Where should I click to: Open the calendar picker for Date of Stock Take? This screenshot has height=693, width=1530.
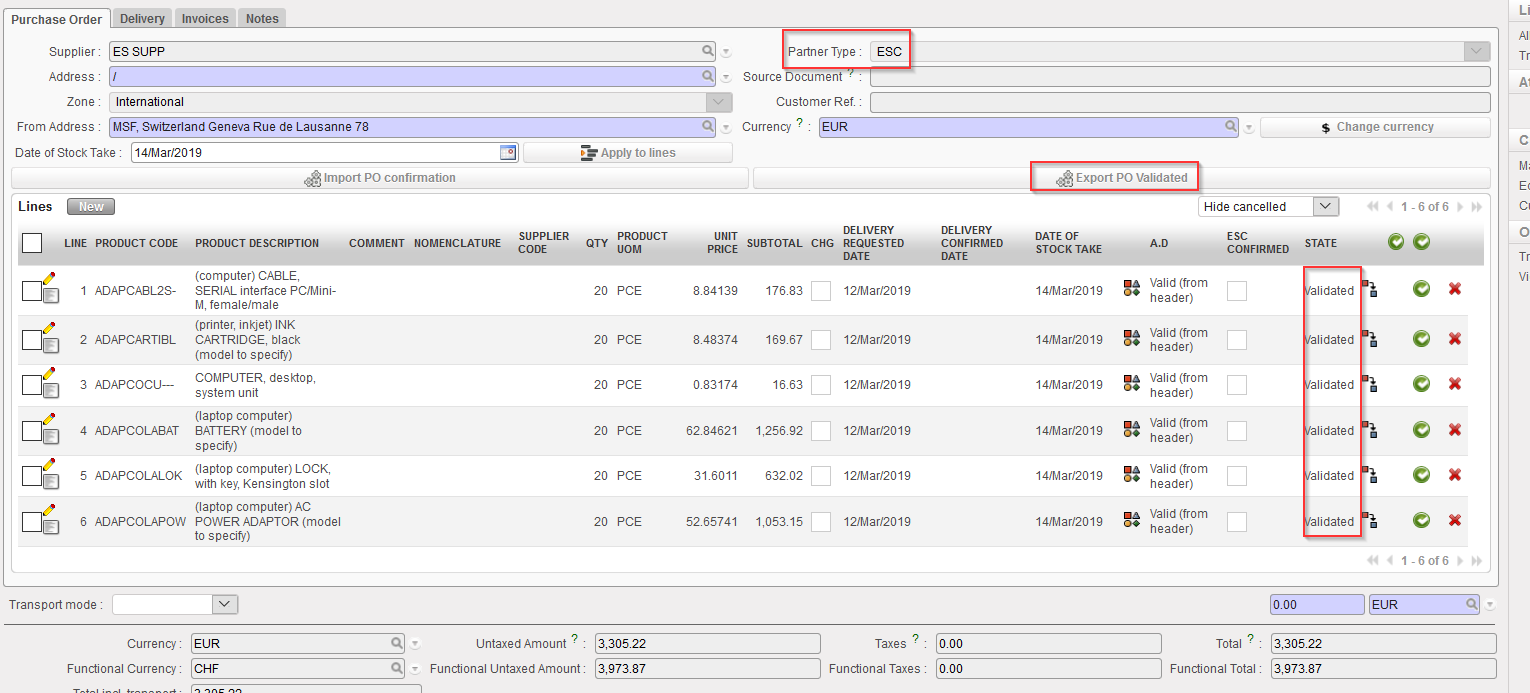tap(508, 153)
